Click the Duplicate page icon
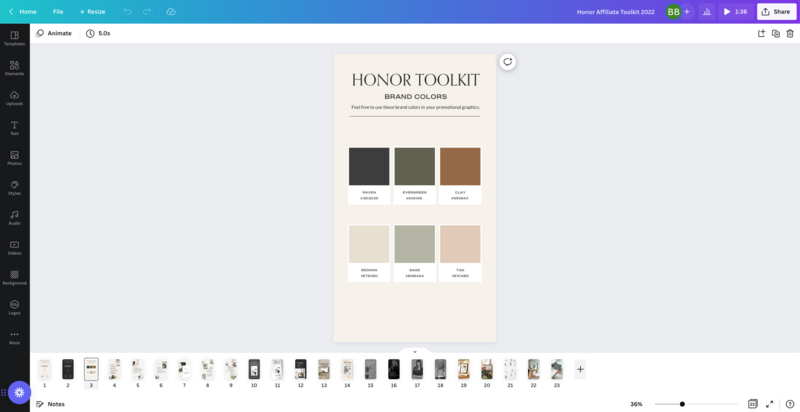 [776, 33]
